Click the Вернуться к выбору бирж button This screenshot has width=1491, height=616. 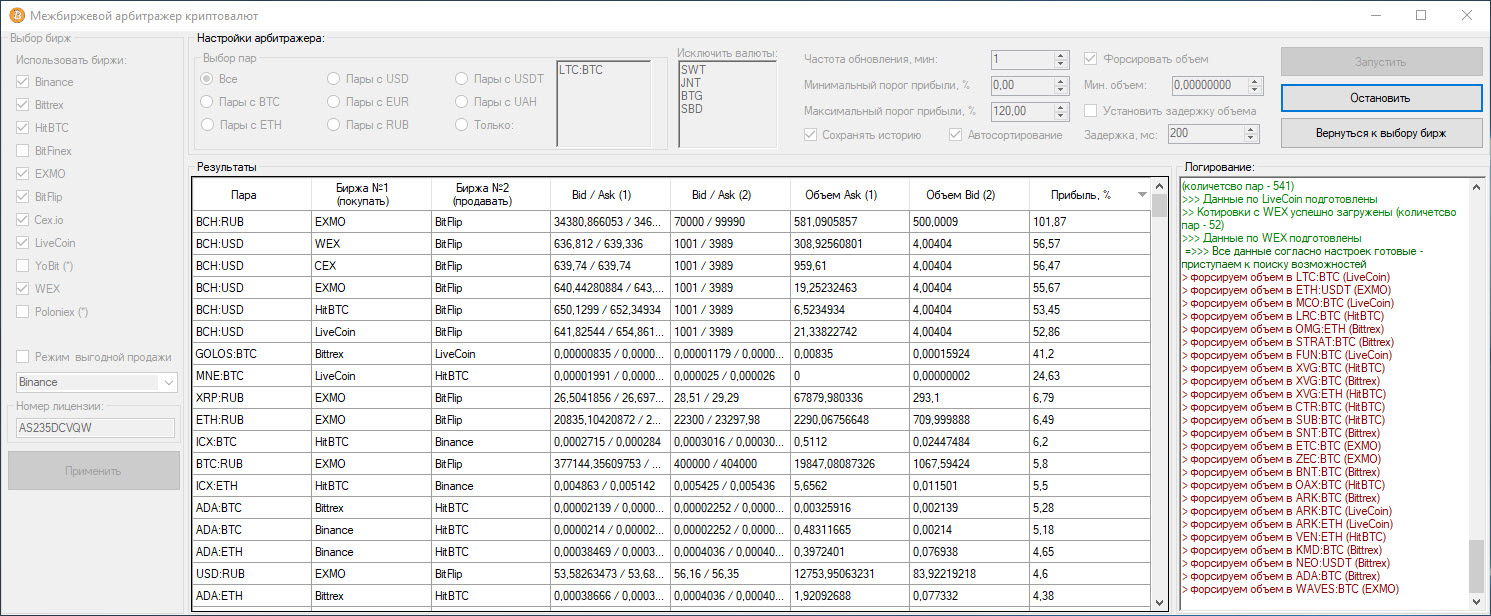(x=1381, y=133)
